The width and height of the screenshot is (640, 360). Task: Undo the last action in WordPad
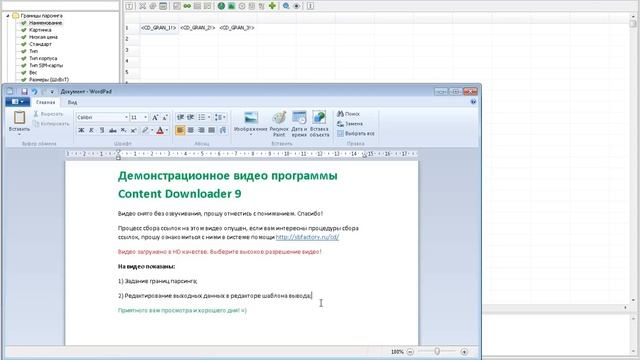coord(35,92)
